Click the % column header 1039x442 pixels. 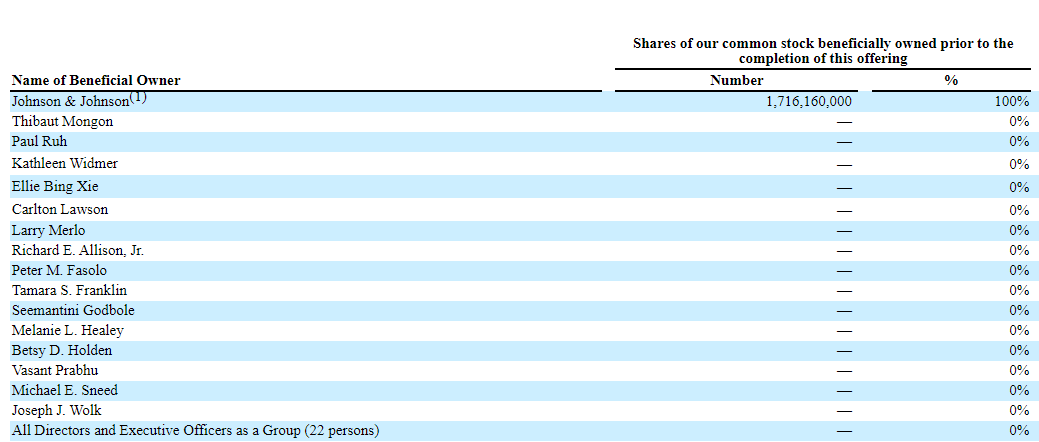(951, 80)
